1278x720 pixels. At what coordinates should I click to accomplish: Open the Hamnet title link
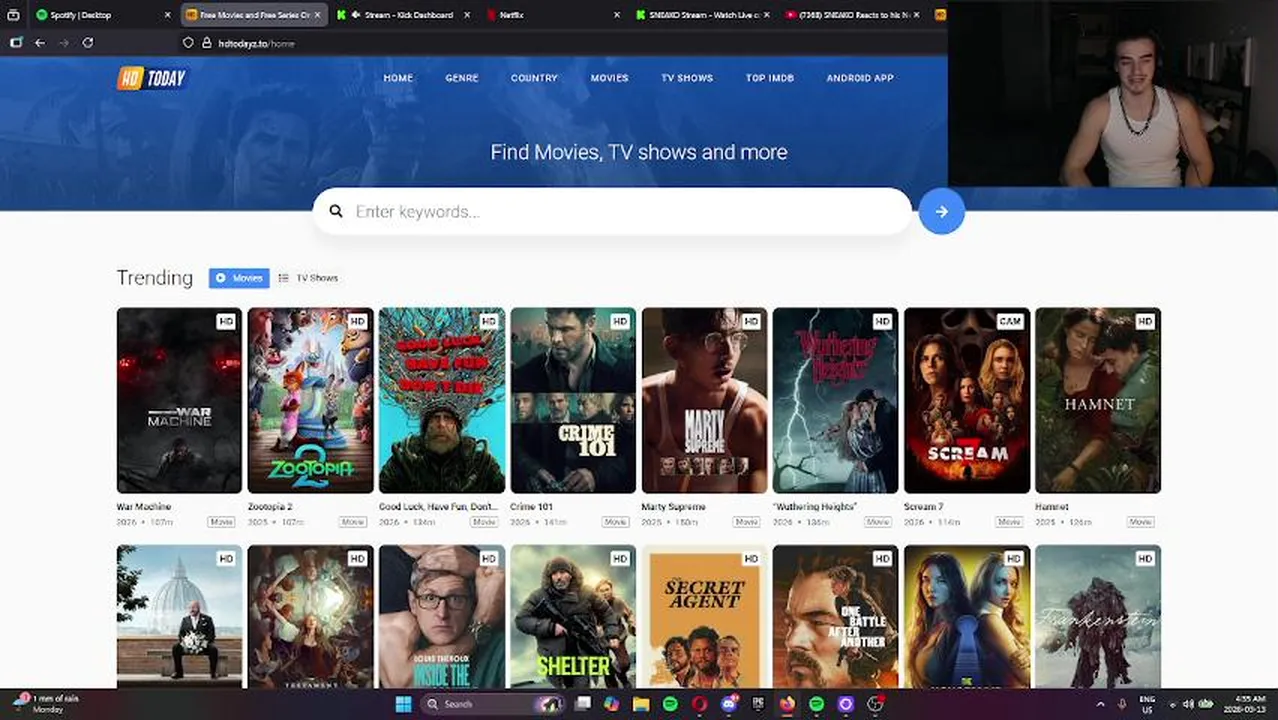click(1052, 507)
